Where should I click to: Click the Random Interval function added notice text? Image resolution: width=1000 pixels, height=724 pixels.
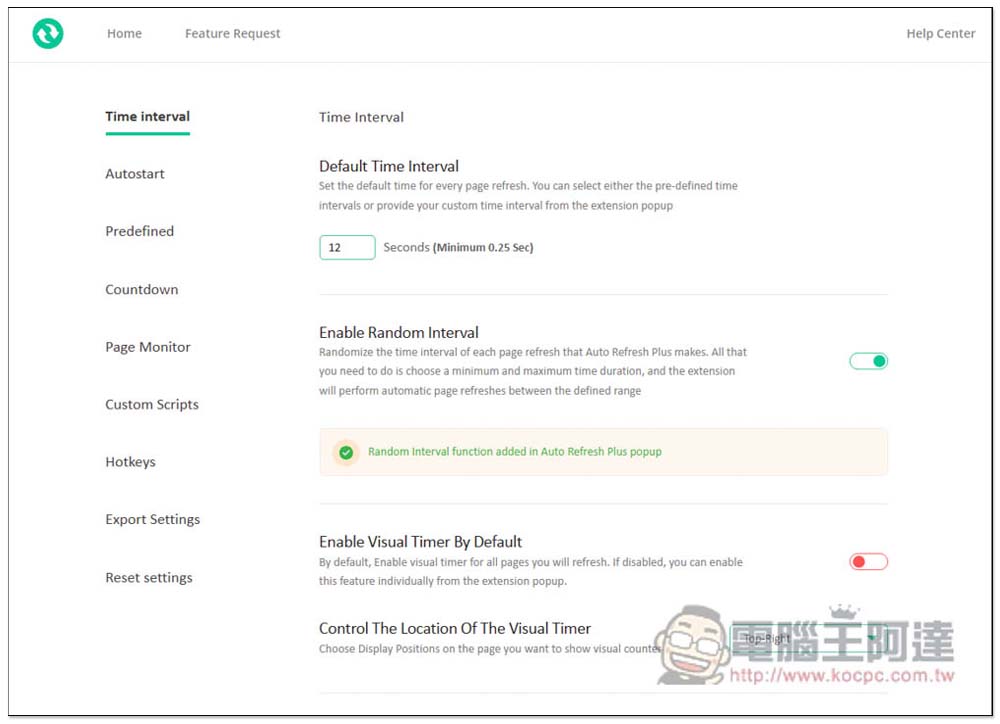[515, 452]
